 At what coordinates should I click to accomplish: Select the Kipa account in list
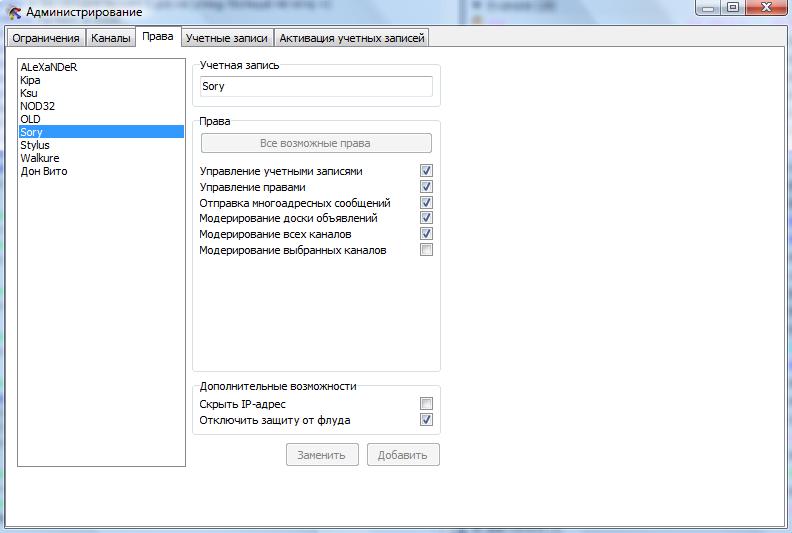[x=31, y=80]
